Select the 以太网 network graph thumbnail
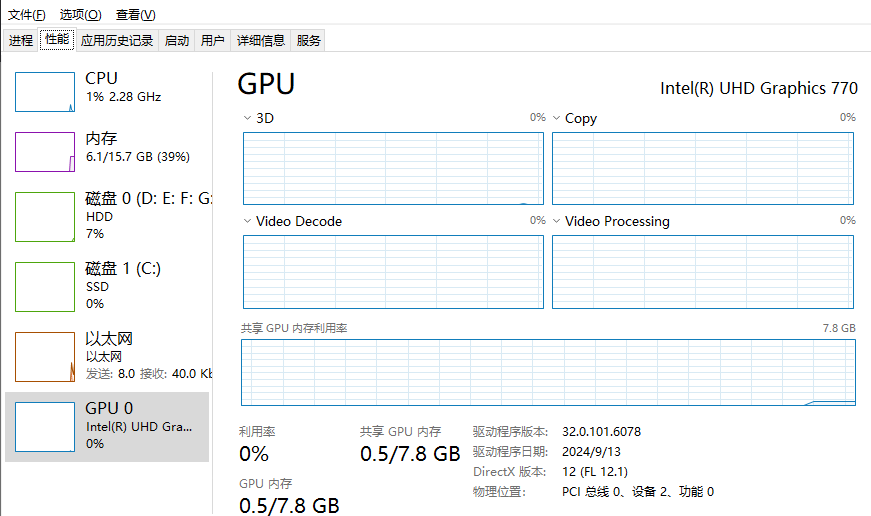871x516 pixels. (x=45, y=356)
